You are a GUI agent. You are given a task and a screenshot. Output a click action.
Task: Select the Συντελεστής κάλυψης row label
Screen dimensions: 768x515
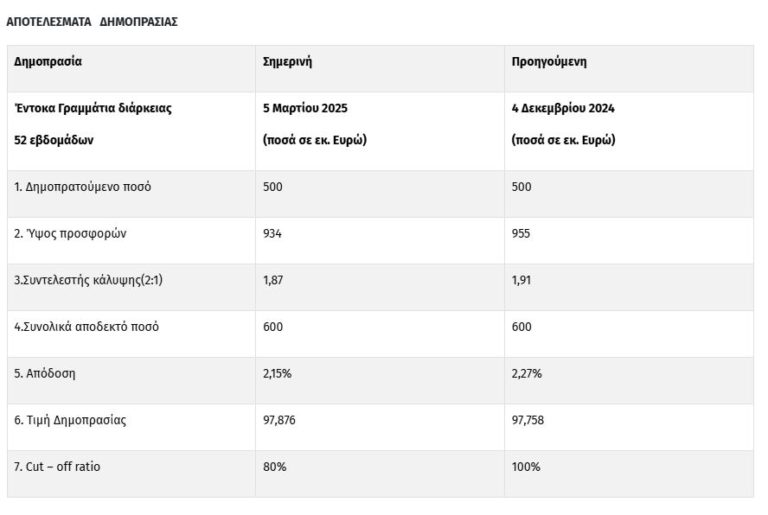pos(88,281)
